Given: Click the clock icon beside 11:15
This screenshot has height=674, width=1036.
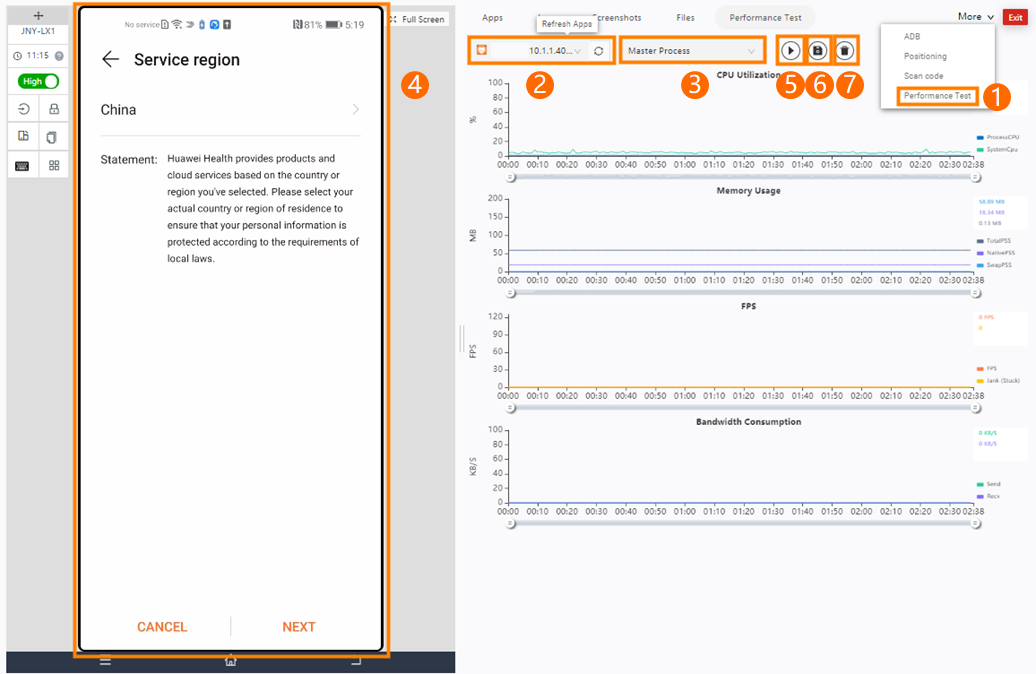Looking at the screenshot, I should (x=18, y=56).
